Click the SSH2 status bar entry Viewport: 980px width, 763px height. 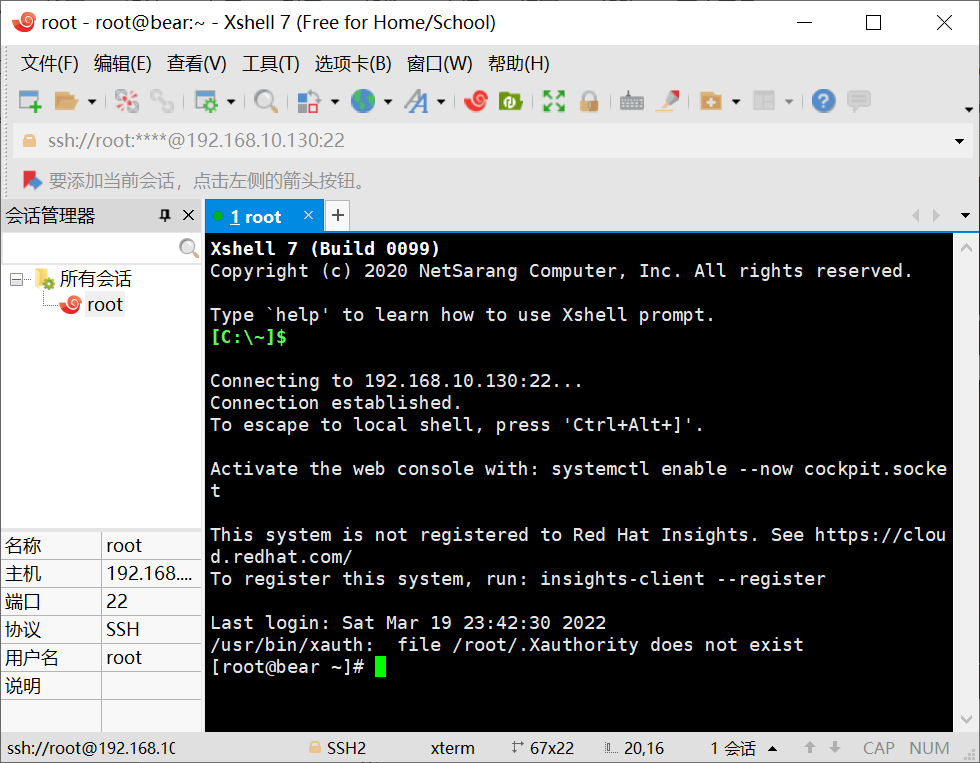(x=338, y=748)
